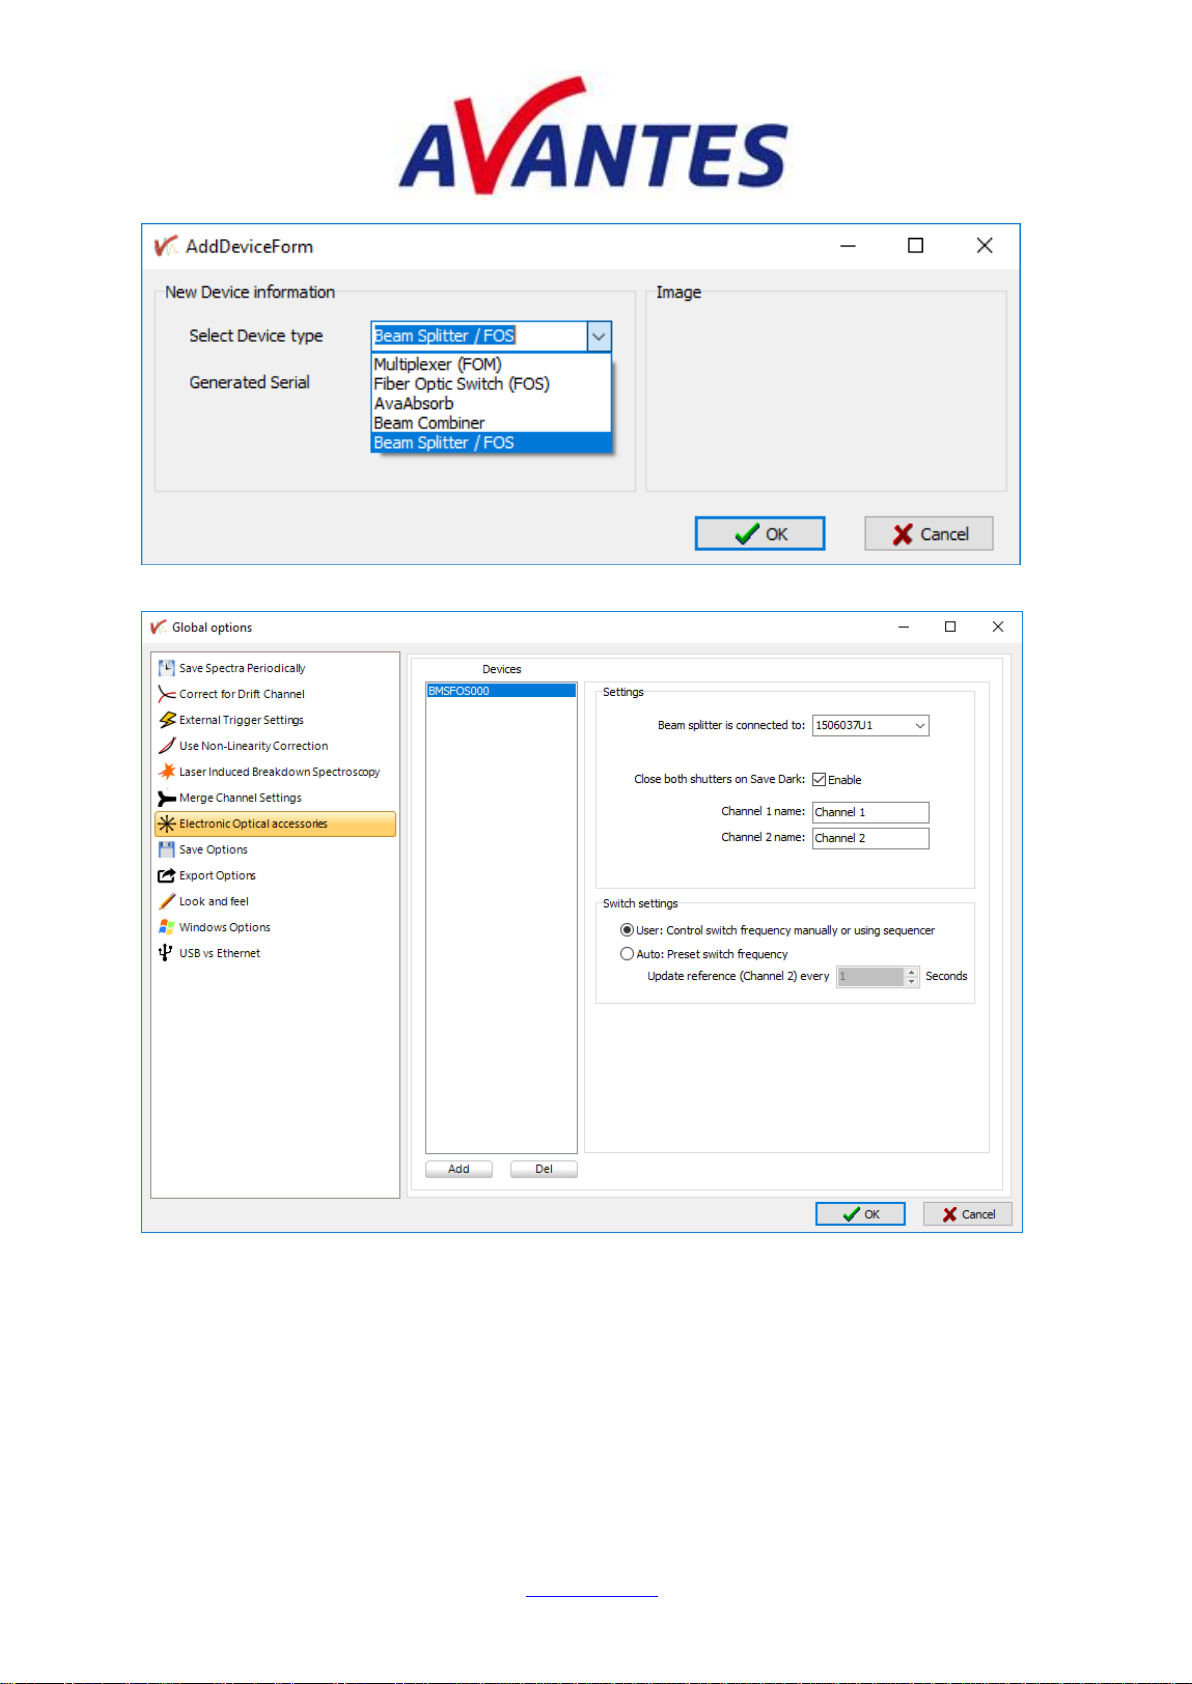Viewport: 1192px width, 1684px height.
Task: Click the Export Options arrow icon
Action: click(x=167, y=876)
